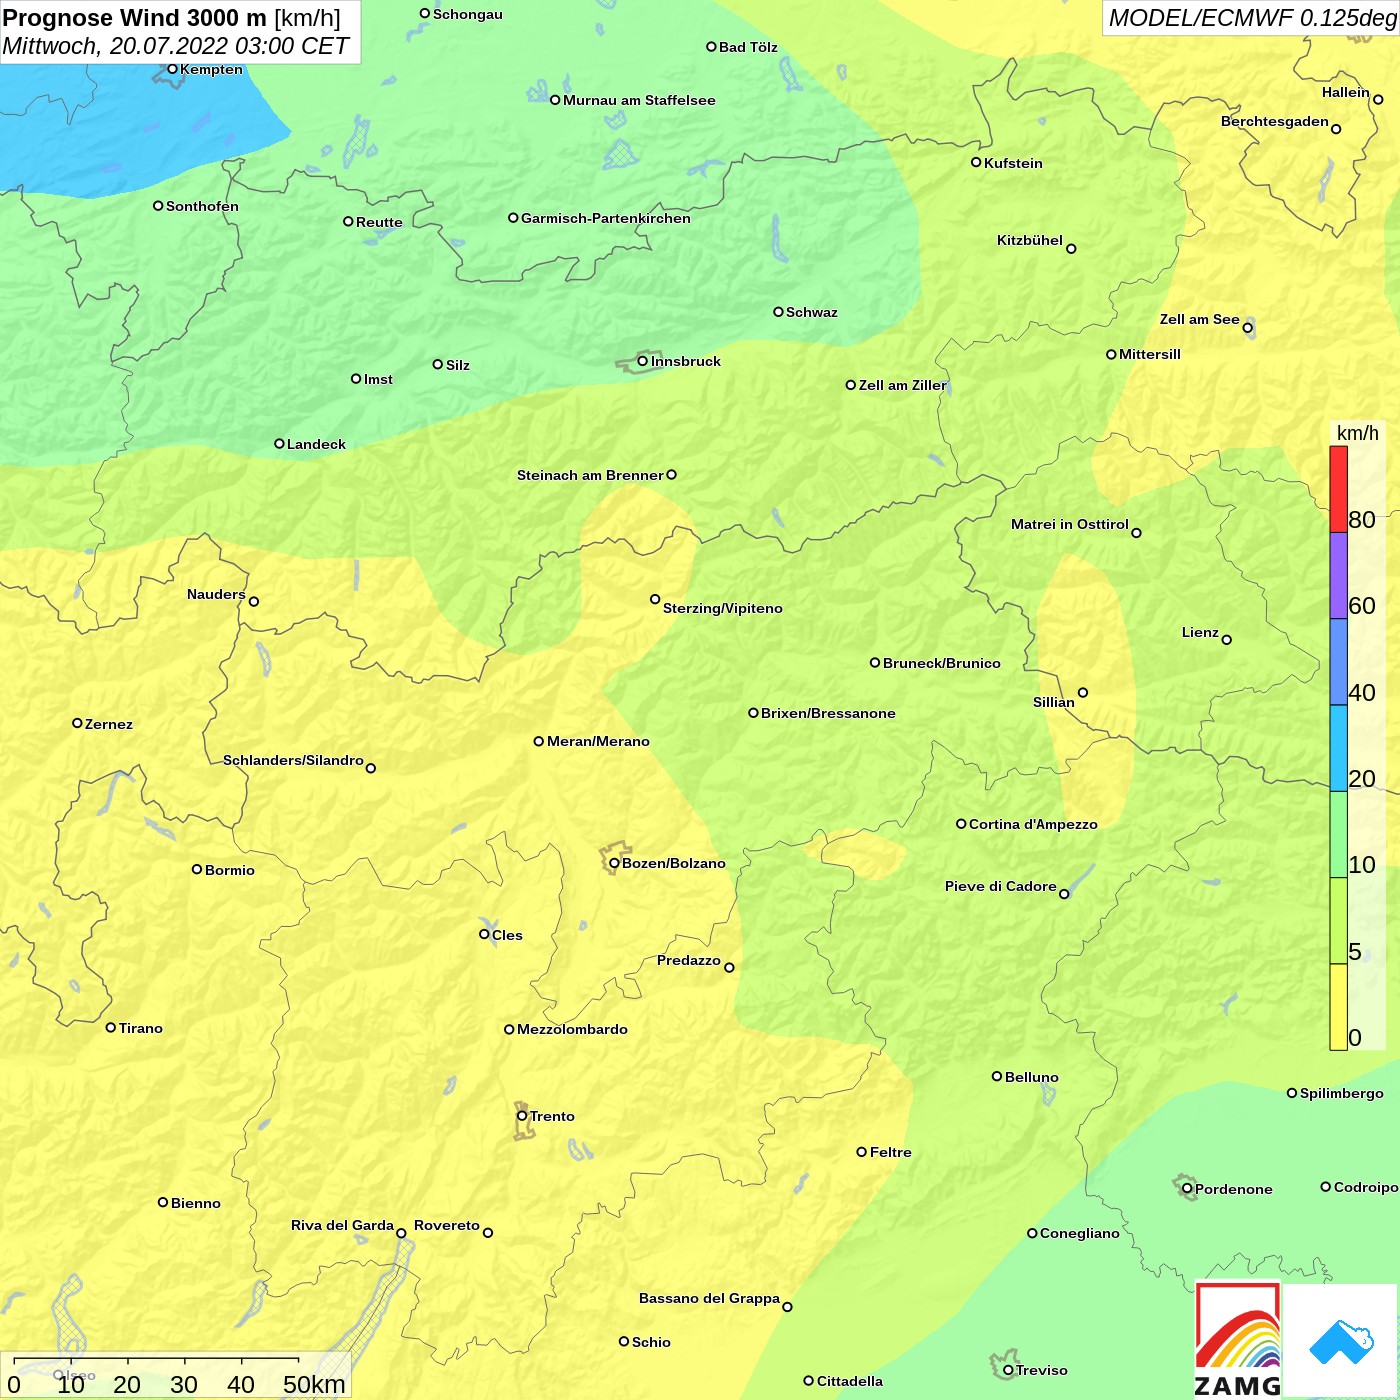Click the Mezzolombardo label
The width and height of the screenshot is (1400, 1400).
pyautogui.click(x=572, y=1029)
